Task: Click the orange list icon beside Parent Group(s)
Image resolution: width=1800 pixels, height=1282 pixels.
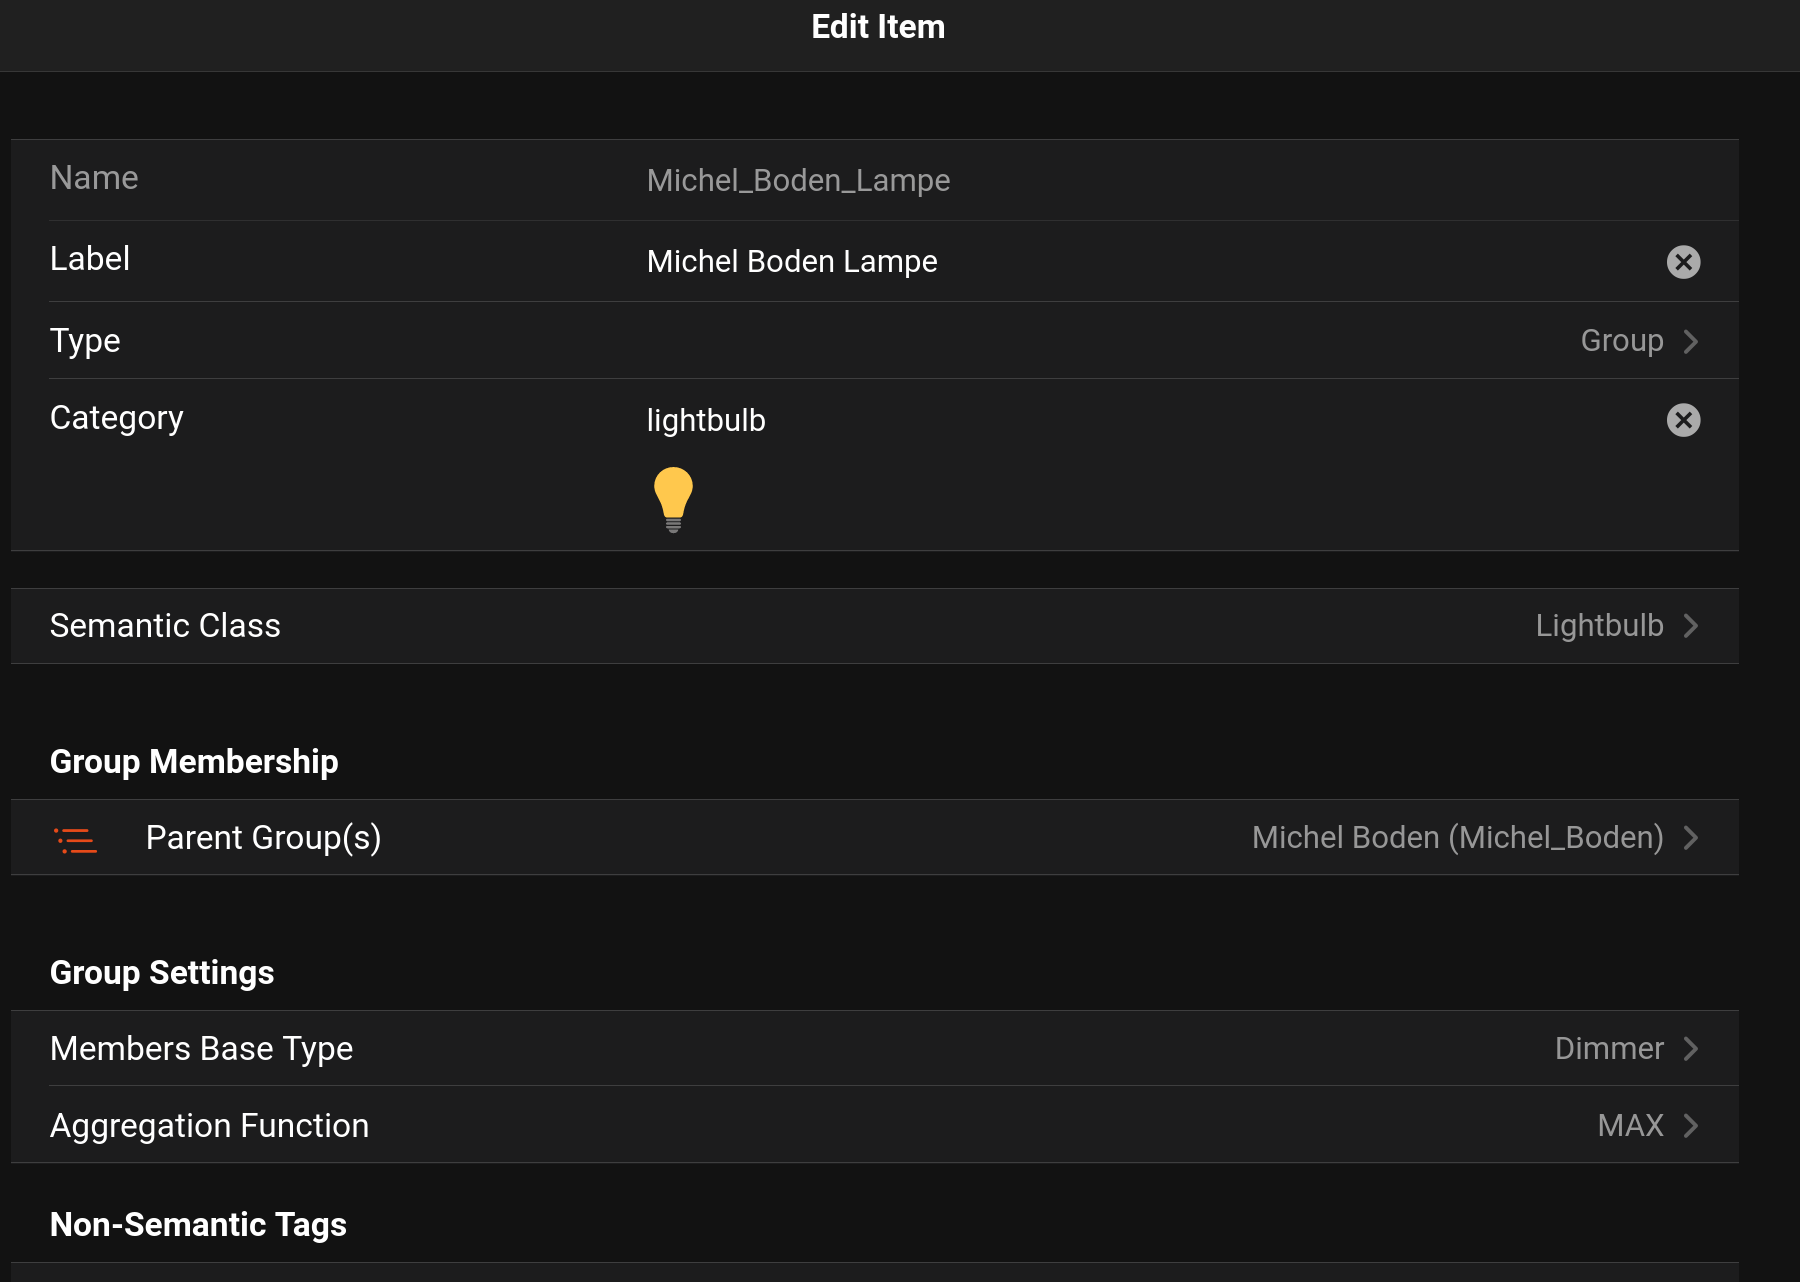Action: (75, 839)
